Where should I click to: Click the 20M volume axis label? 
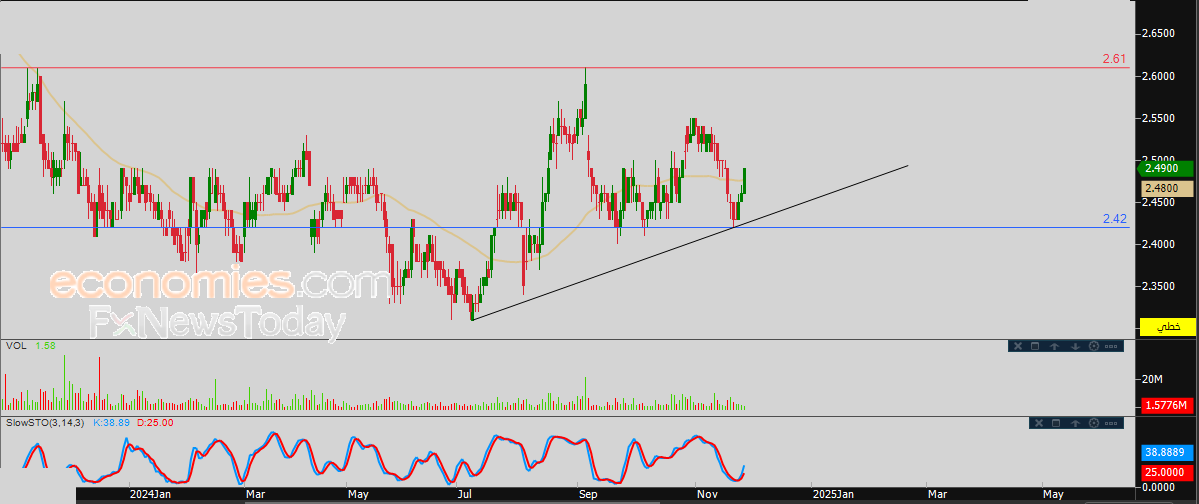[1152, 379]
